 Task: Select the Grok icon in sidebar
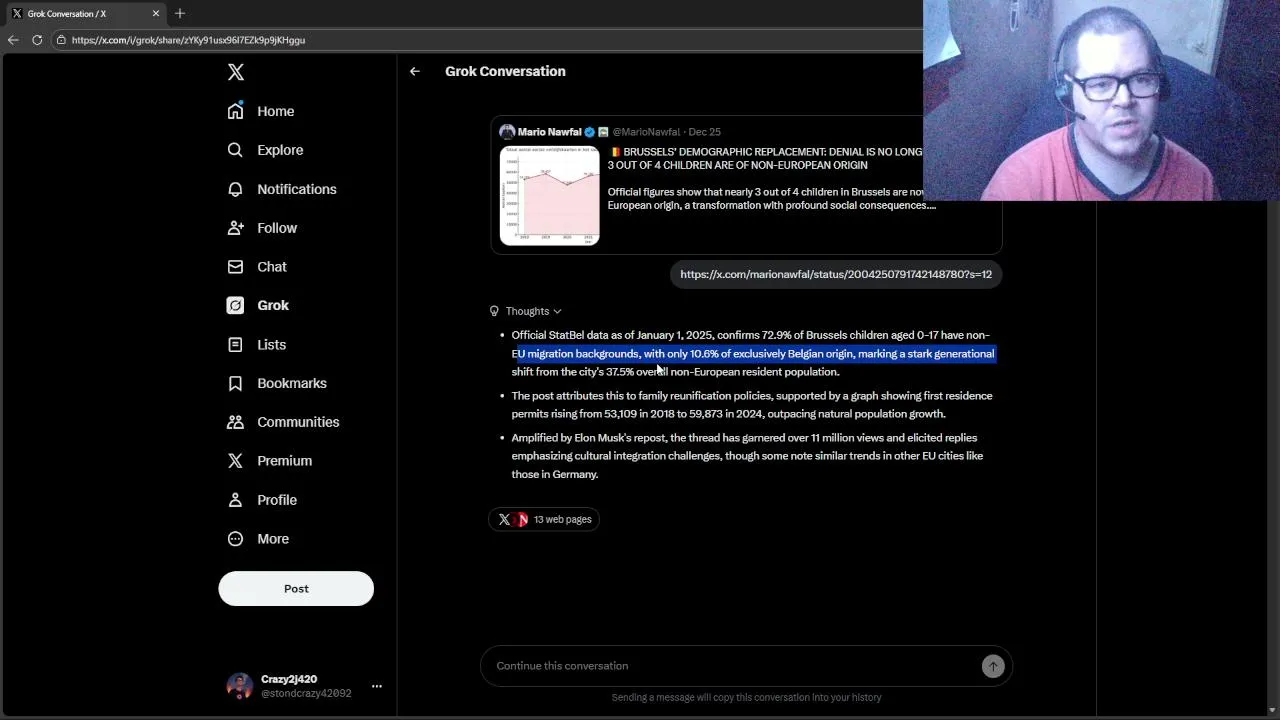tap(235, 306)
